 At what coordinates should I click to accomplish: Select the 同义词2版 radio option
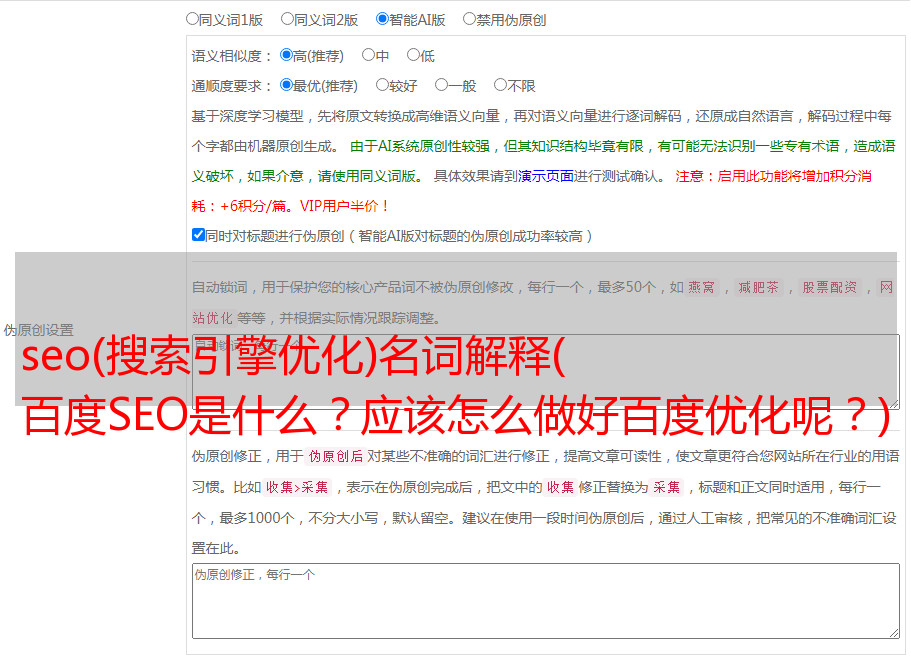[x=287, y=19]
